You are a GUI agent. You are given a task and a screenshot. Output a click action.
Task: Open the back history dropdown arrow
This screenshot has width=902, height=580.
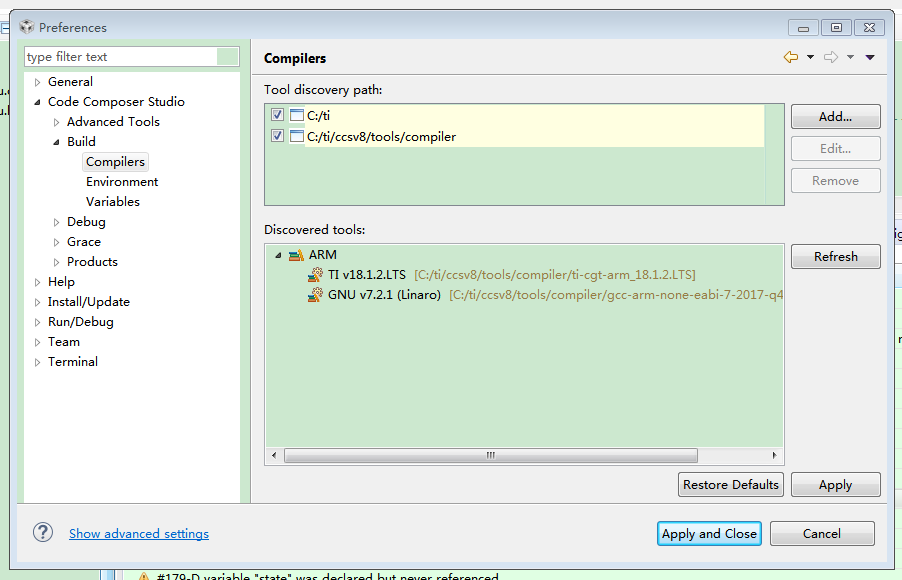[810, 57]
